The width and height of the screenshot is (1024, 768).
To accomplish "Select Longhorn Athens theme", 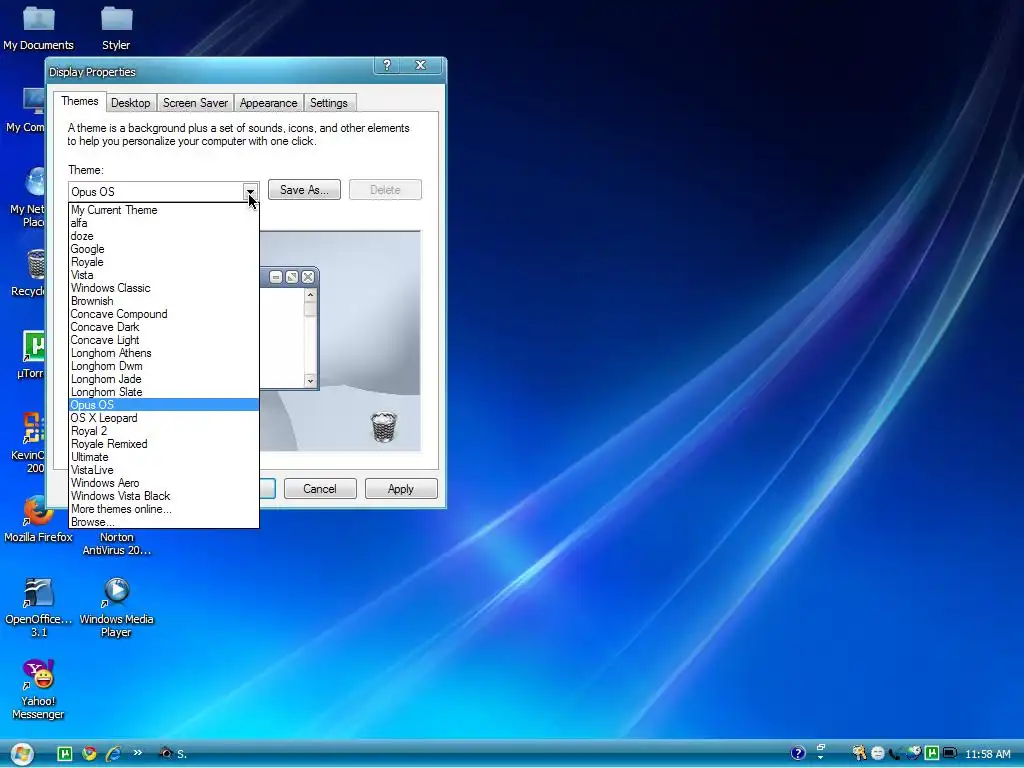I will tap(164, 353).
